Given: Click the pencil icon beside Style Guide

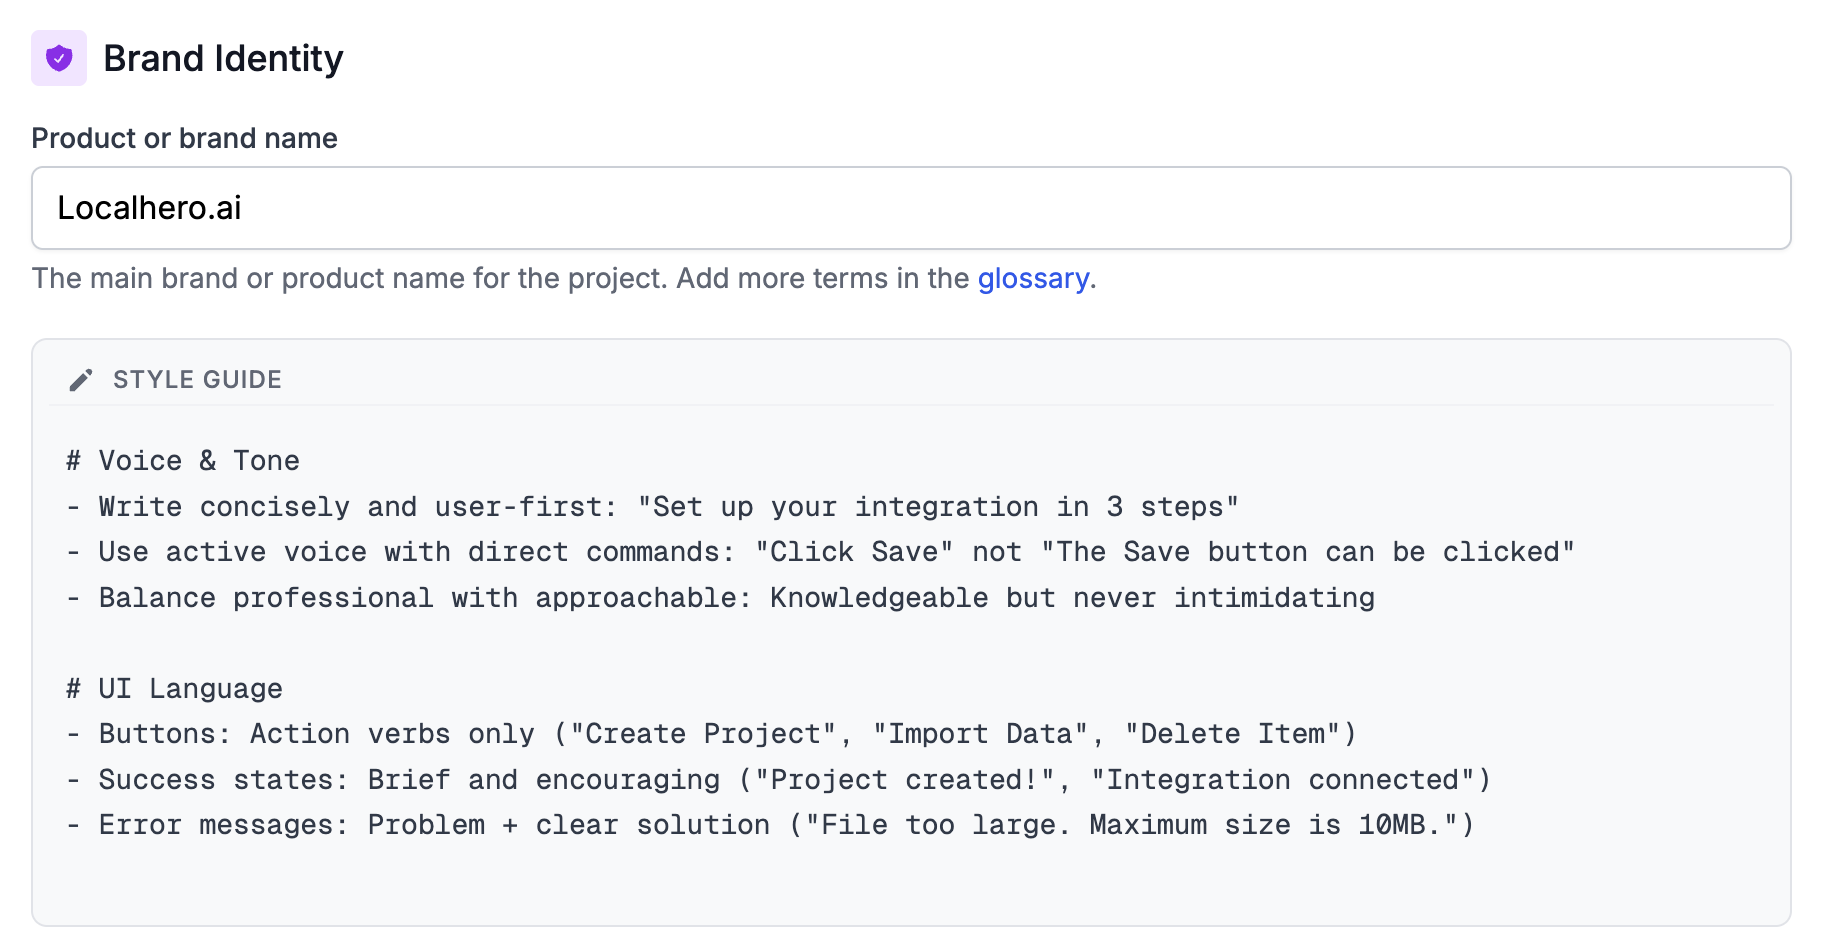Looking at the screenshot, I should point(81,380).
